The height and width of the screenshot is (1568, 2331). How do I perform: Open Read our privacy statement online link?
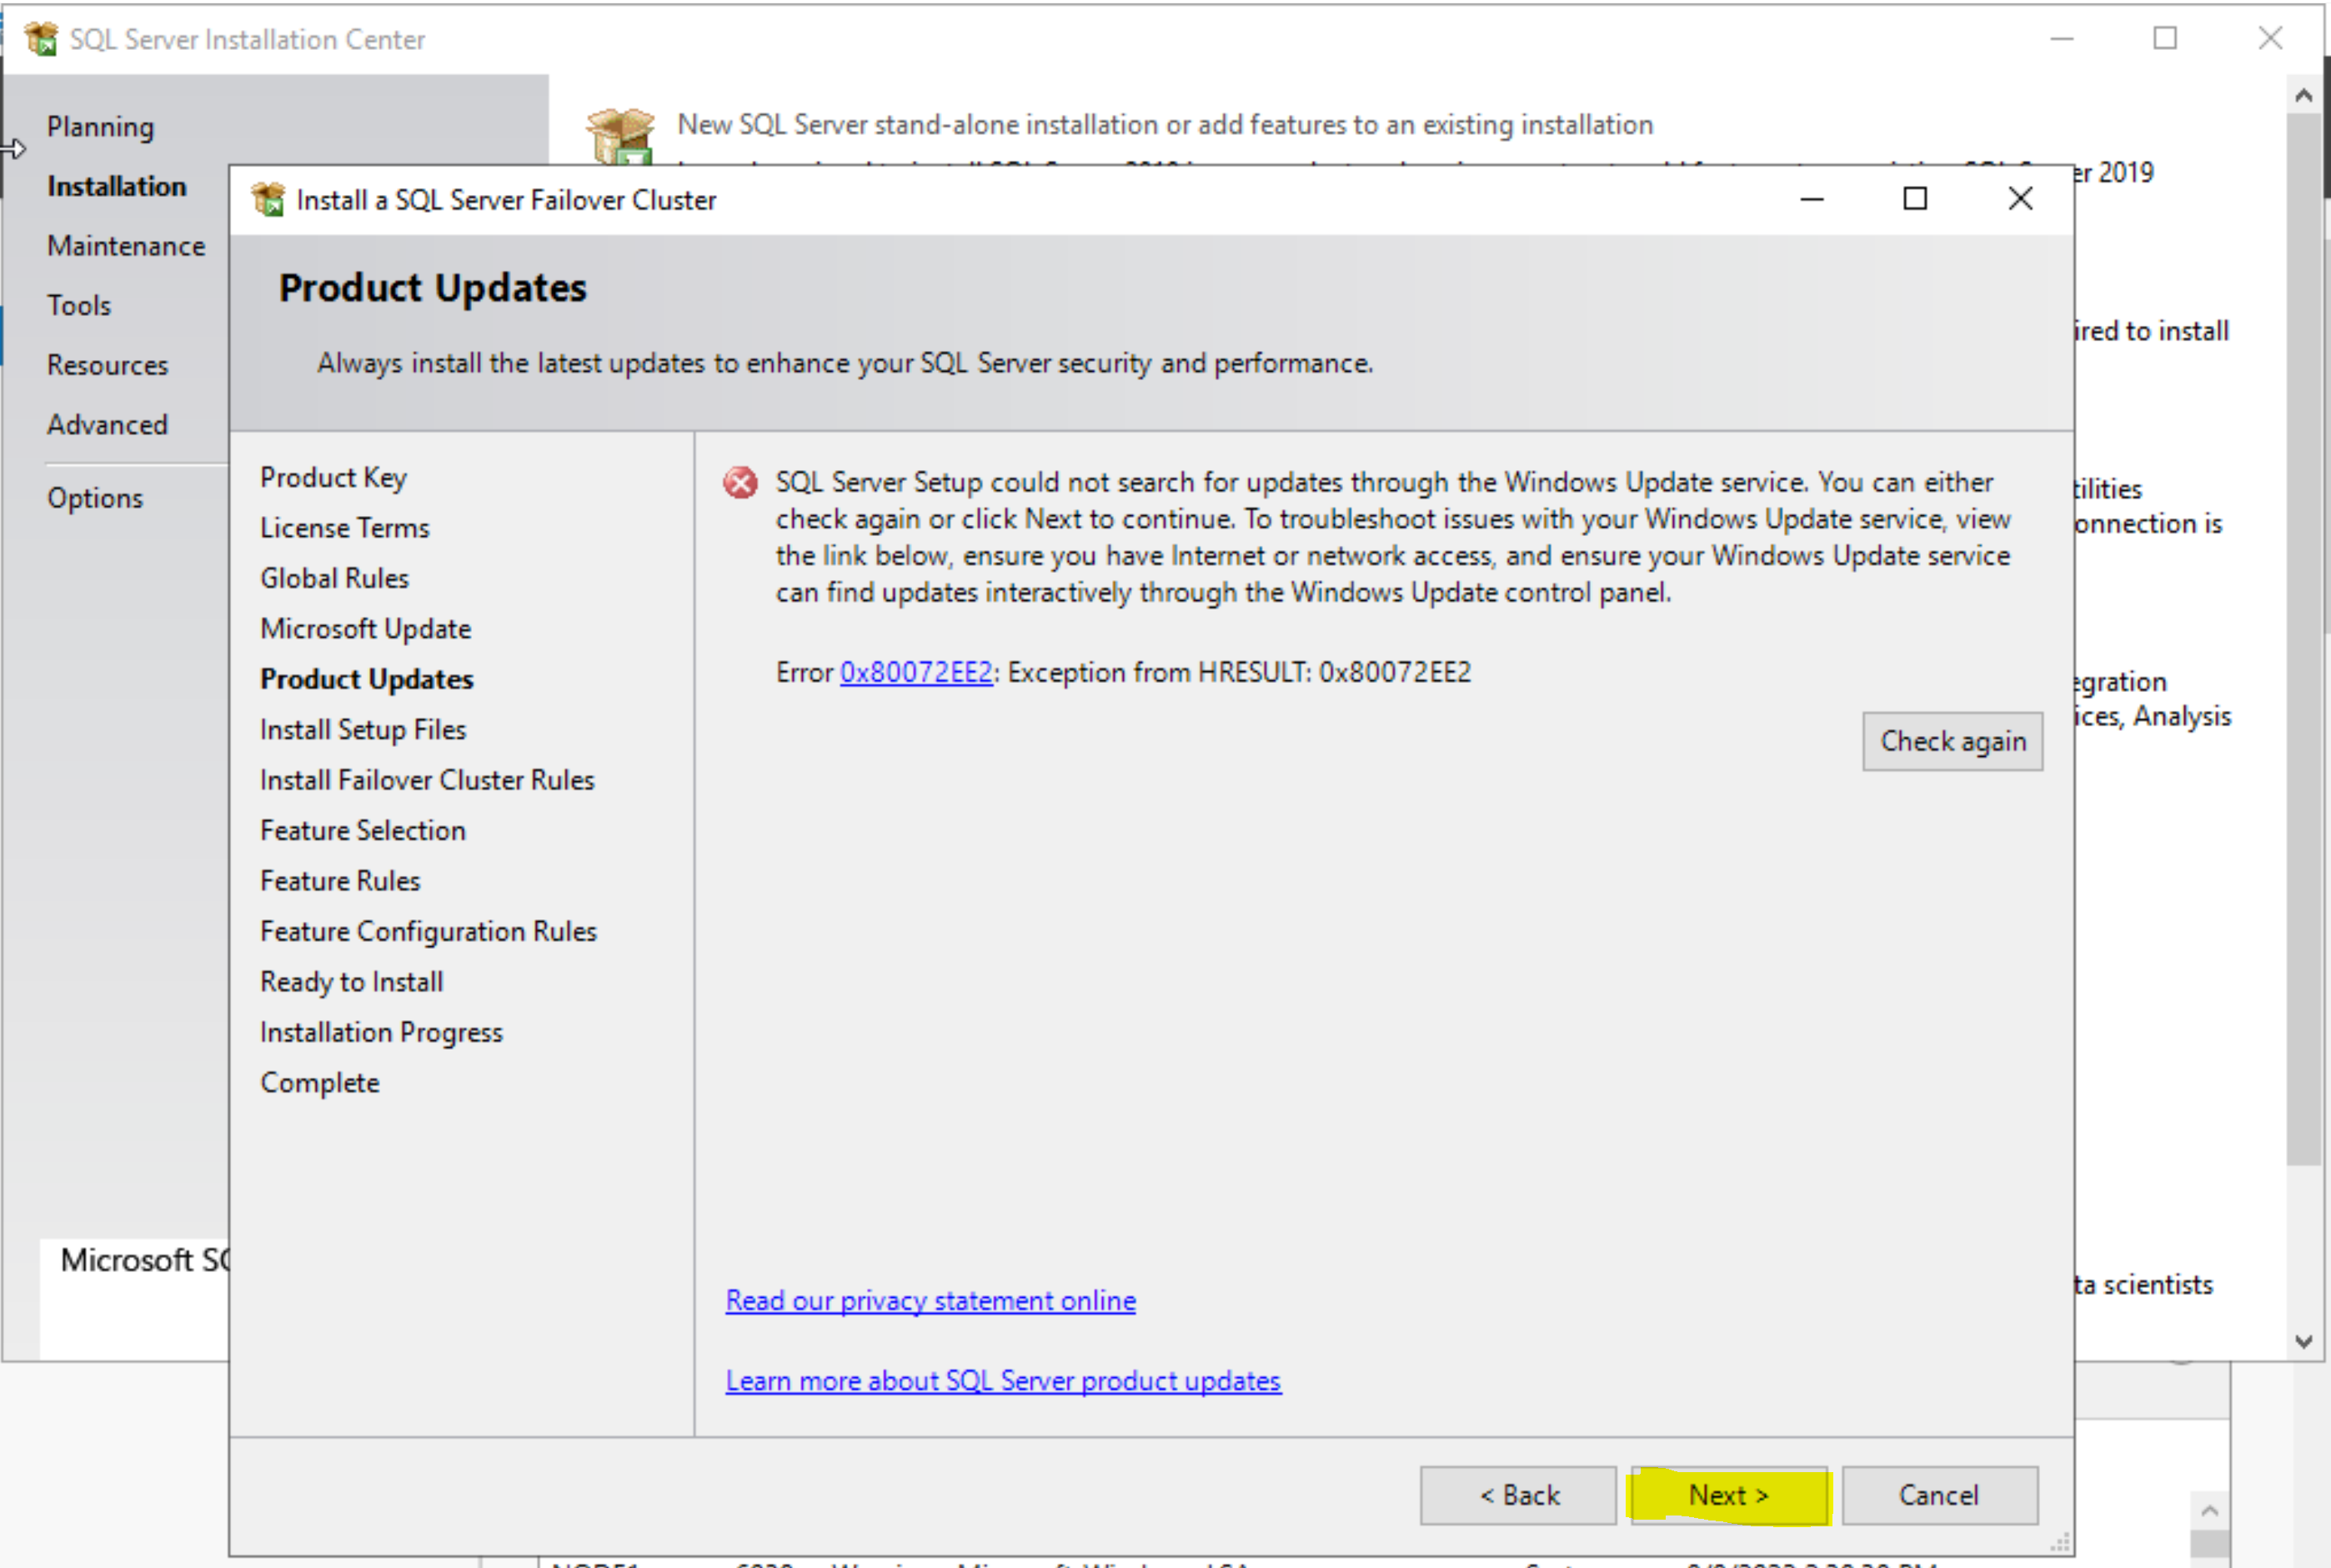pyautogui.click(x=930, y=1300)
